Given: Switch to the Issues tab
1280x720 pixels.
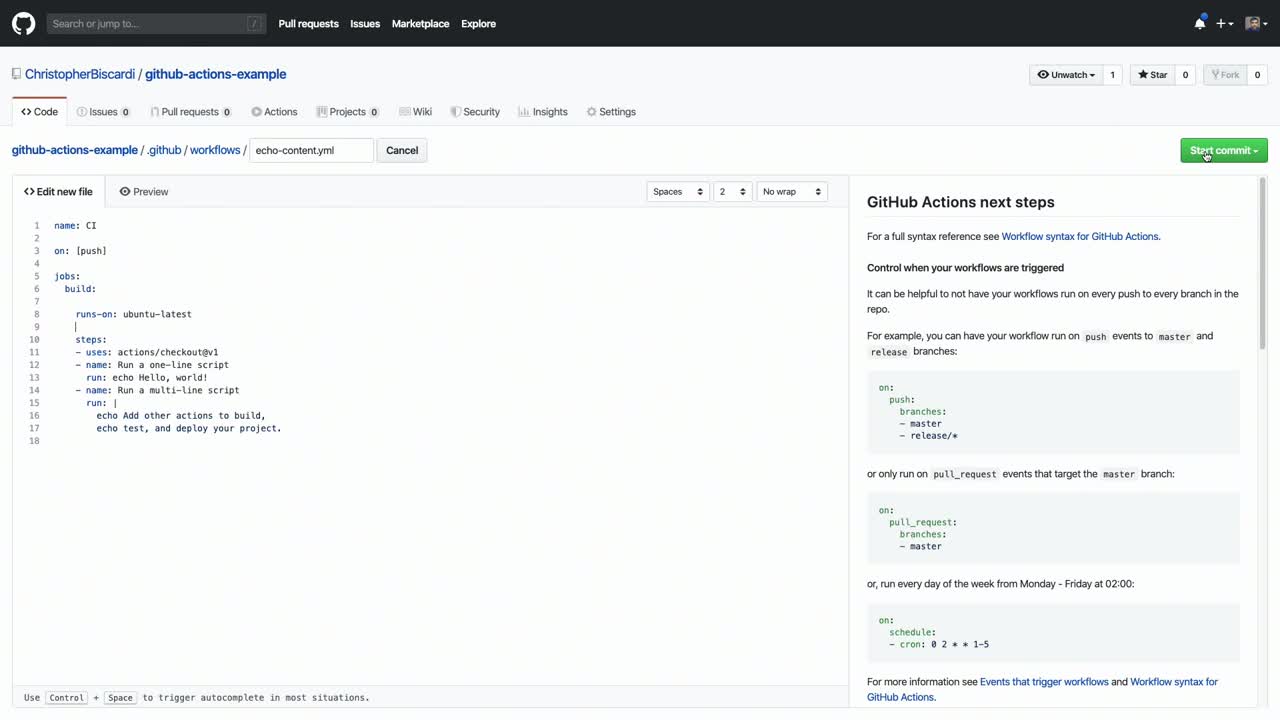Looking at the screenshot, I should [103, 112].
